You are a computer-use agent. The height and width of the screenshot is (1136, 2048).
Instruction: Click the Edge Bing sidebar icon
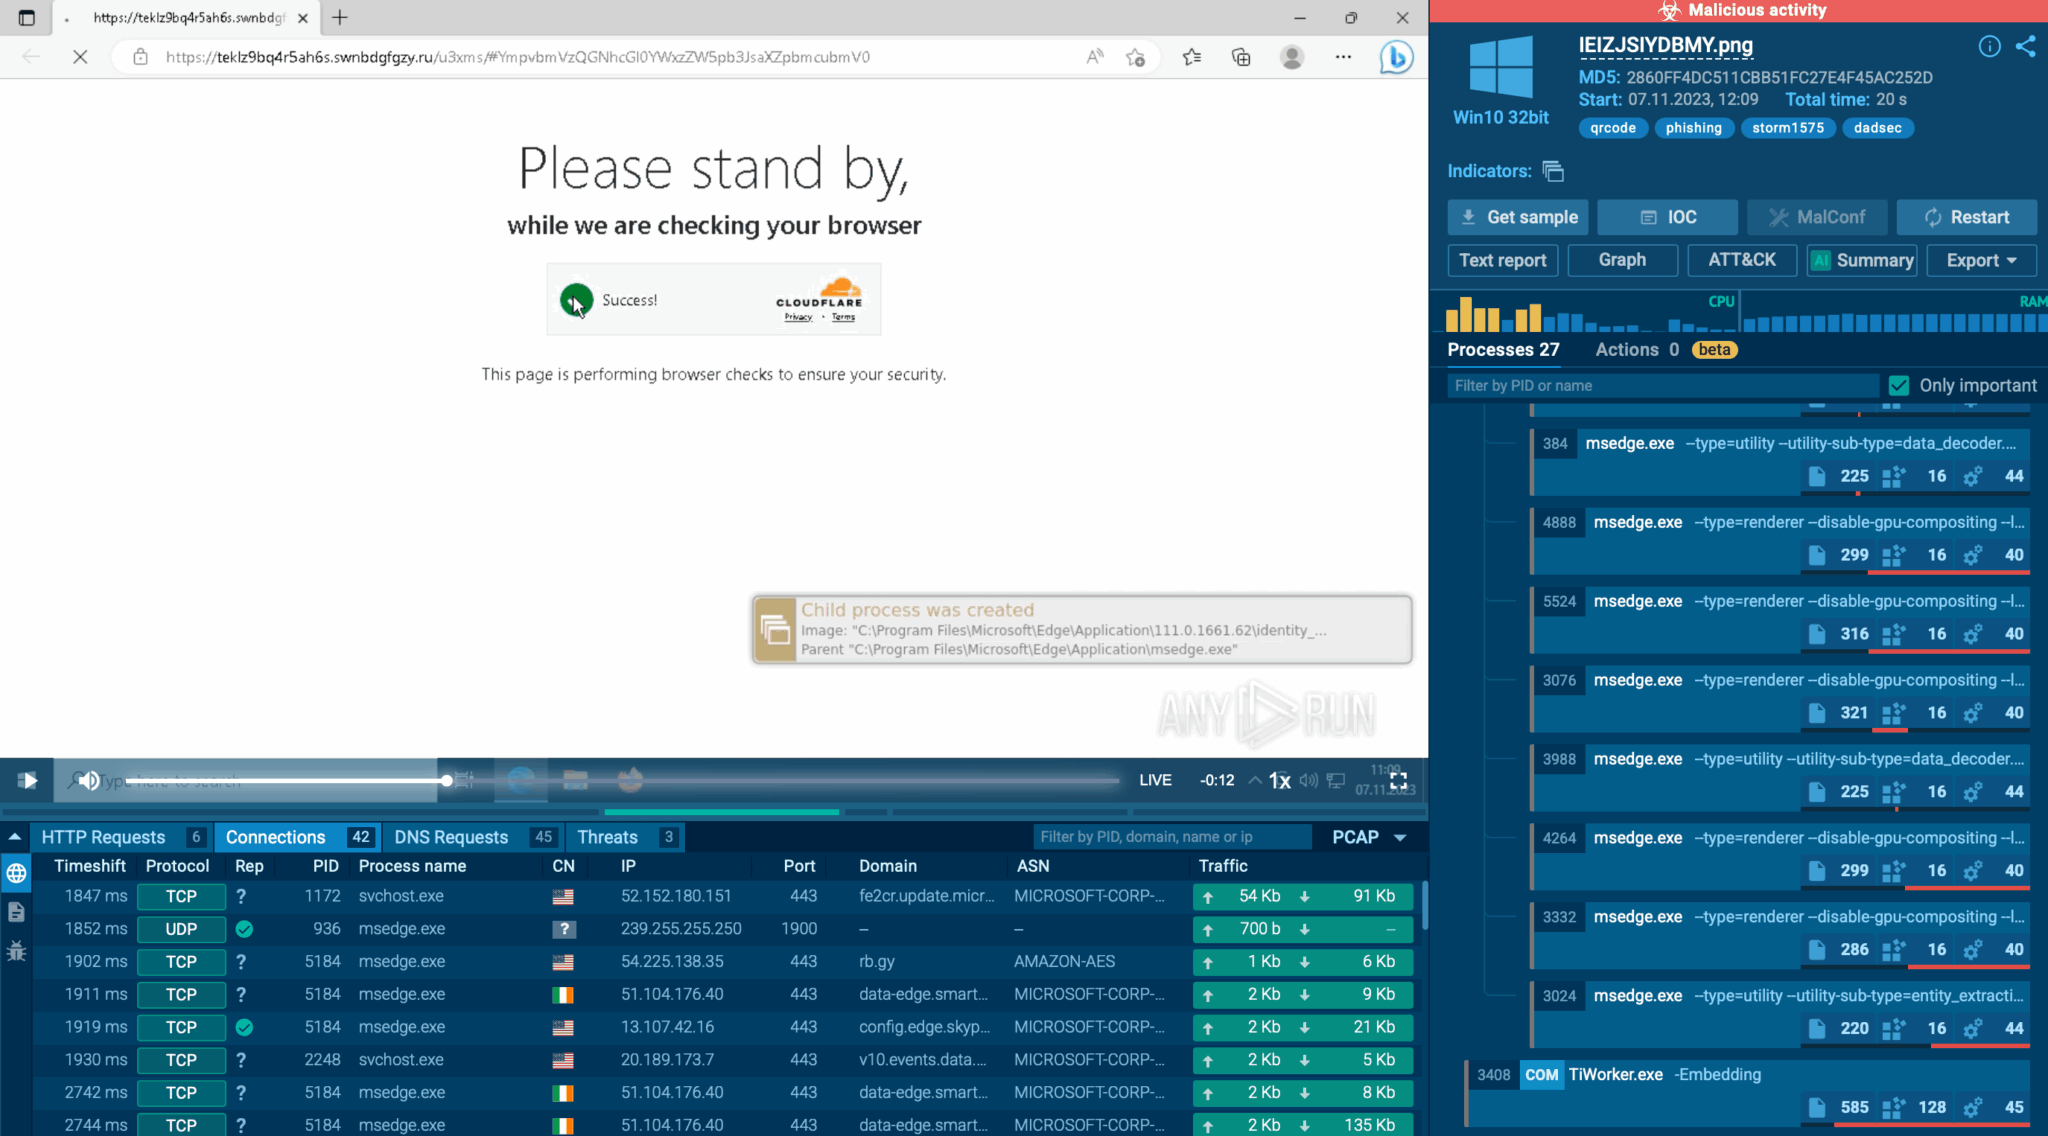pyautogui.click(x=1396, y=57)
